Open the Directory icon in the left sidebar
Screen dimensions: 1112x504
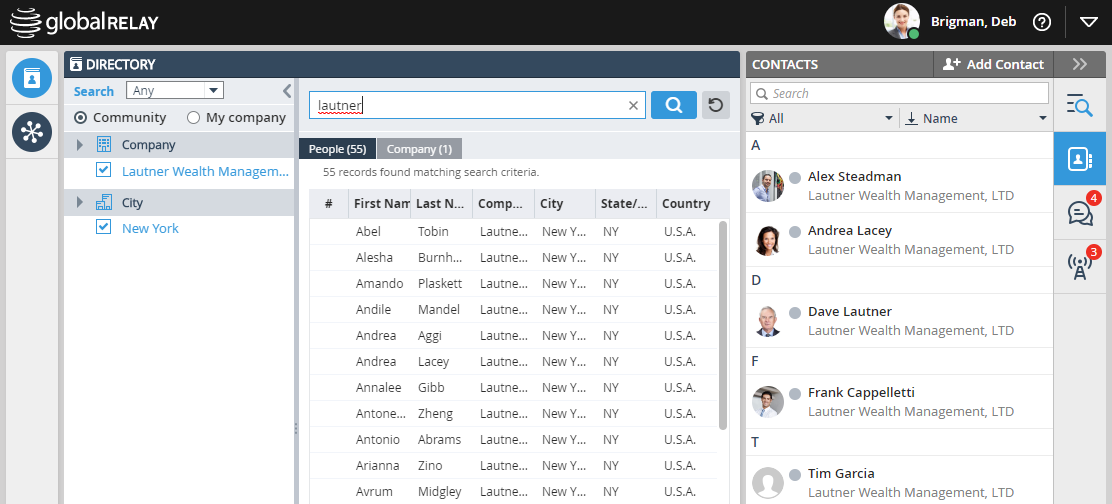pyautogui.click(x=32, y=78)
